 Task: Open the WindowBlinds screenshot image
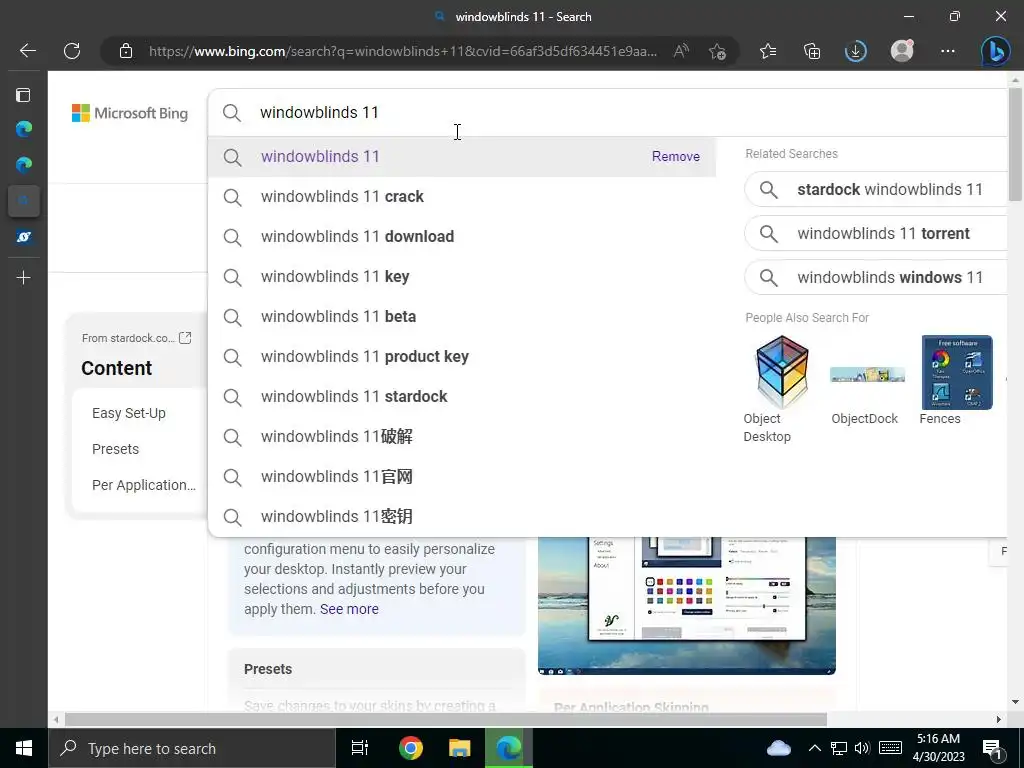coord(686,605)
